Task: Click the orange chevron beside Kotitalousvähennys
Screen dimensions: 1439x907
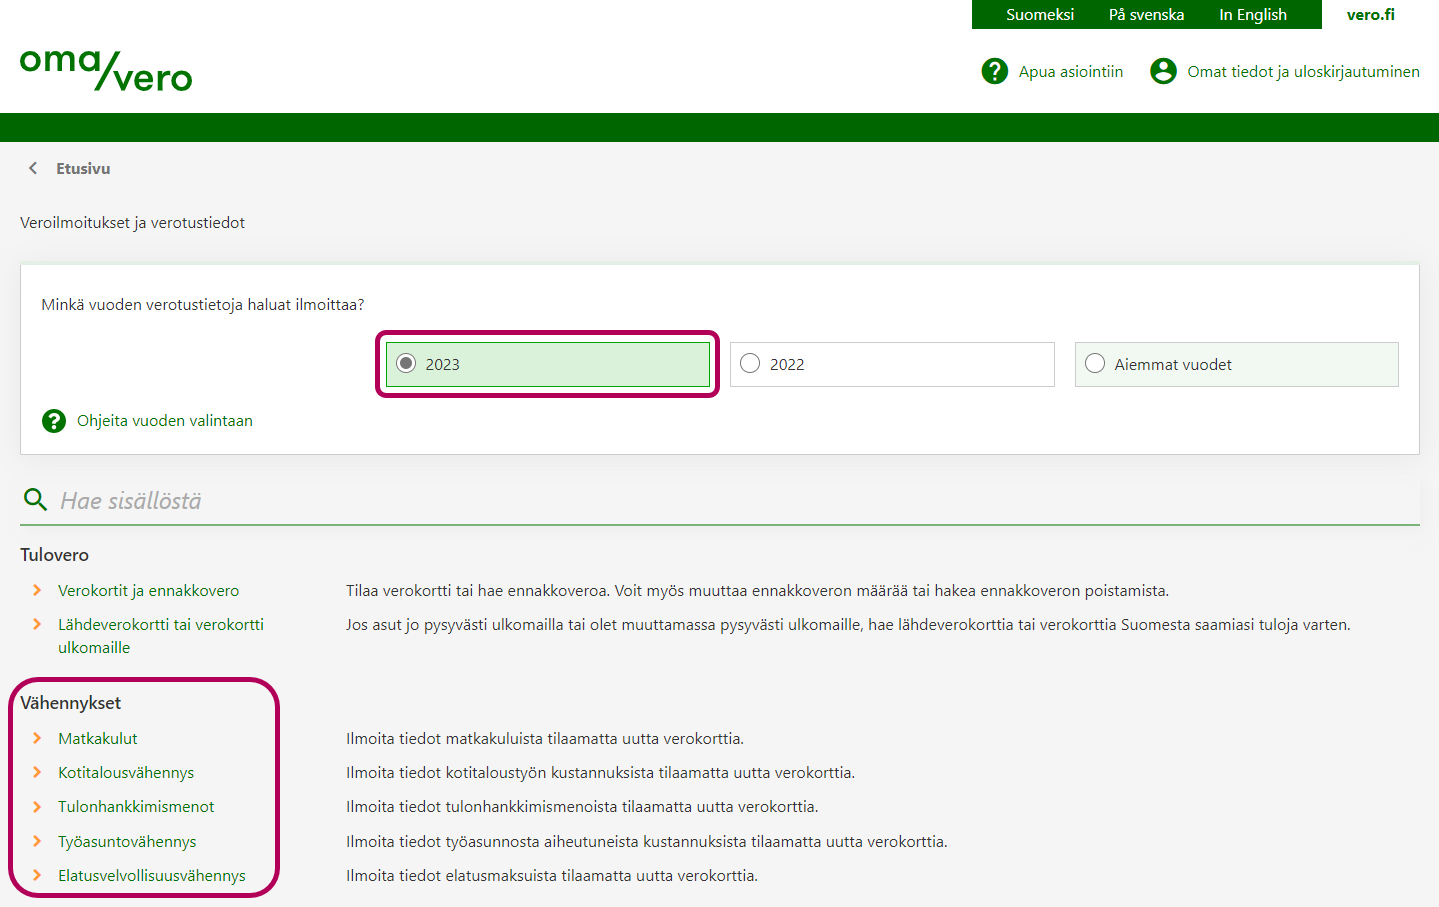Action: click(x=37, y=772)
